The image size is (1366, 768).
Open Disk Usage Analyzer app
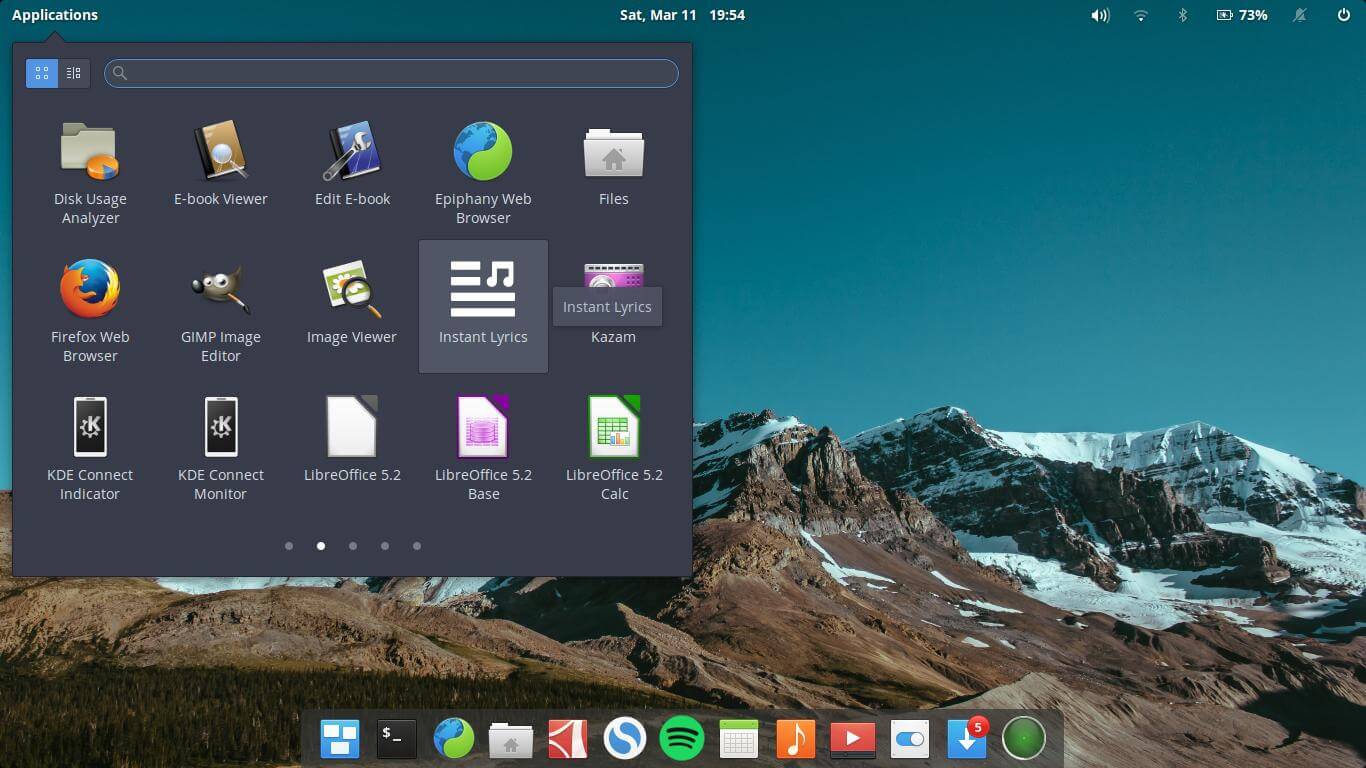[90, 173]
